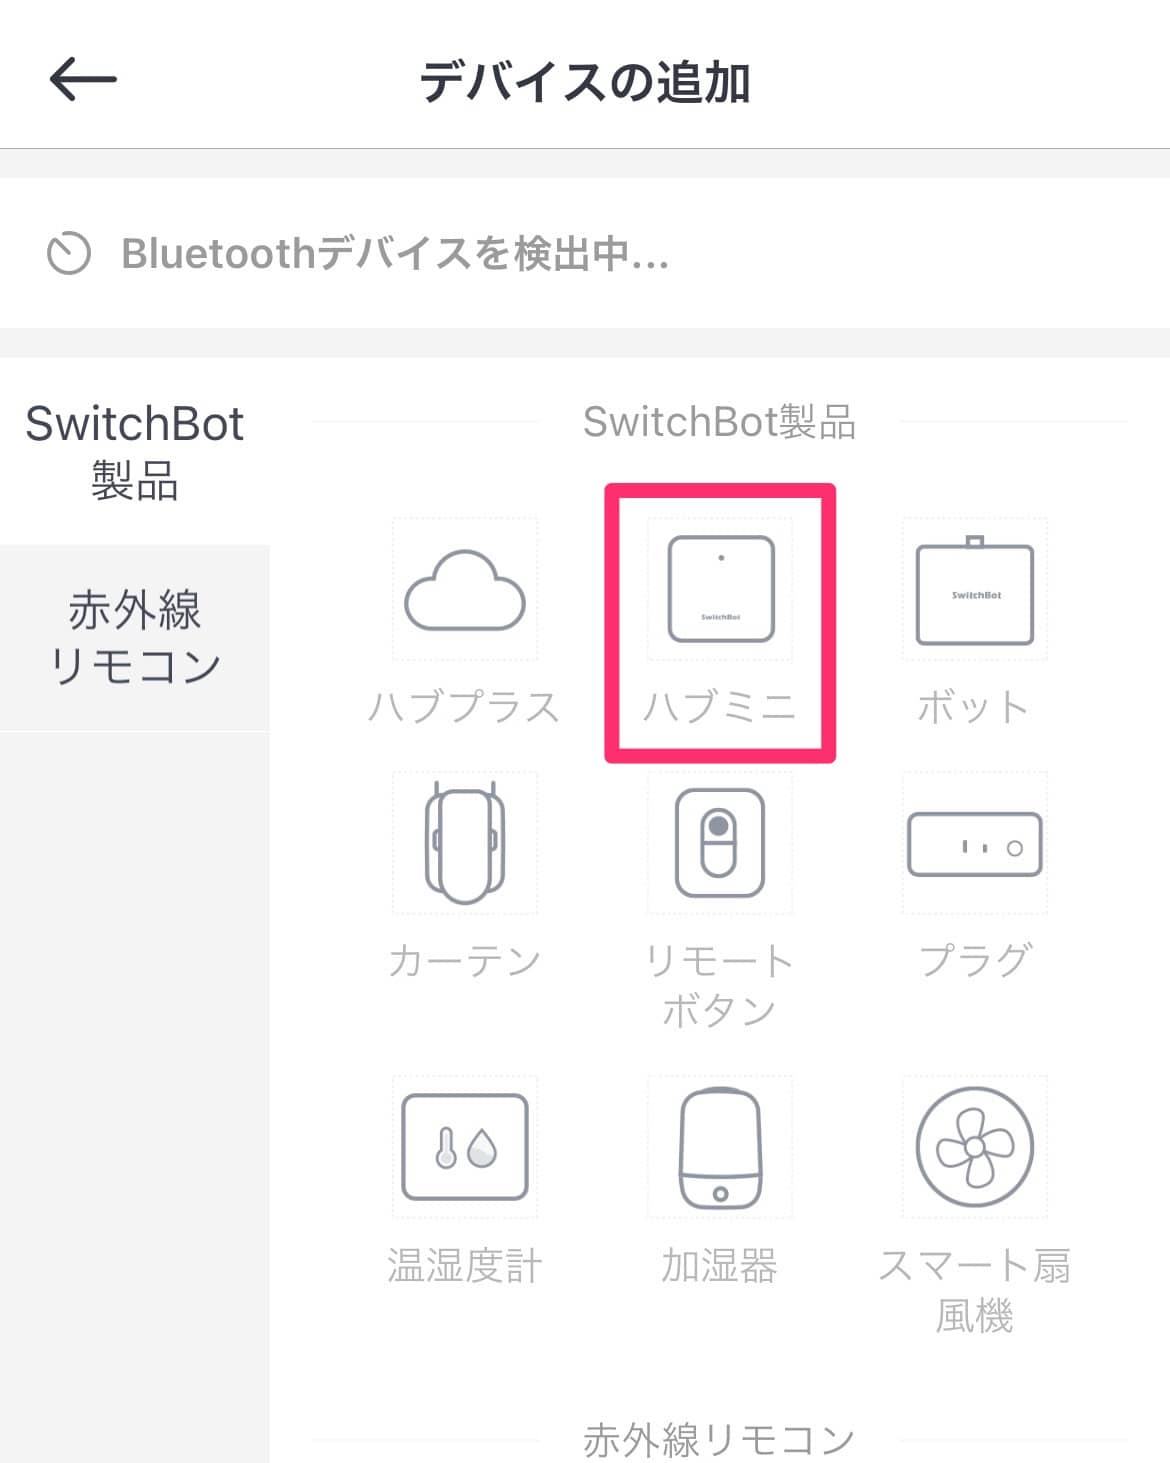1170x1463 pixels.
Task: Tap the 赤外線リモコン section header at bottom
Action: point(719,1440)
